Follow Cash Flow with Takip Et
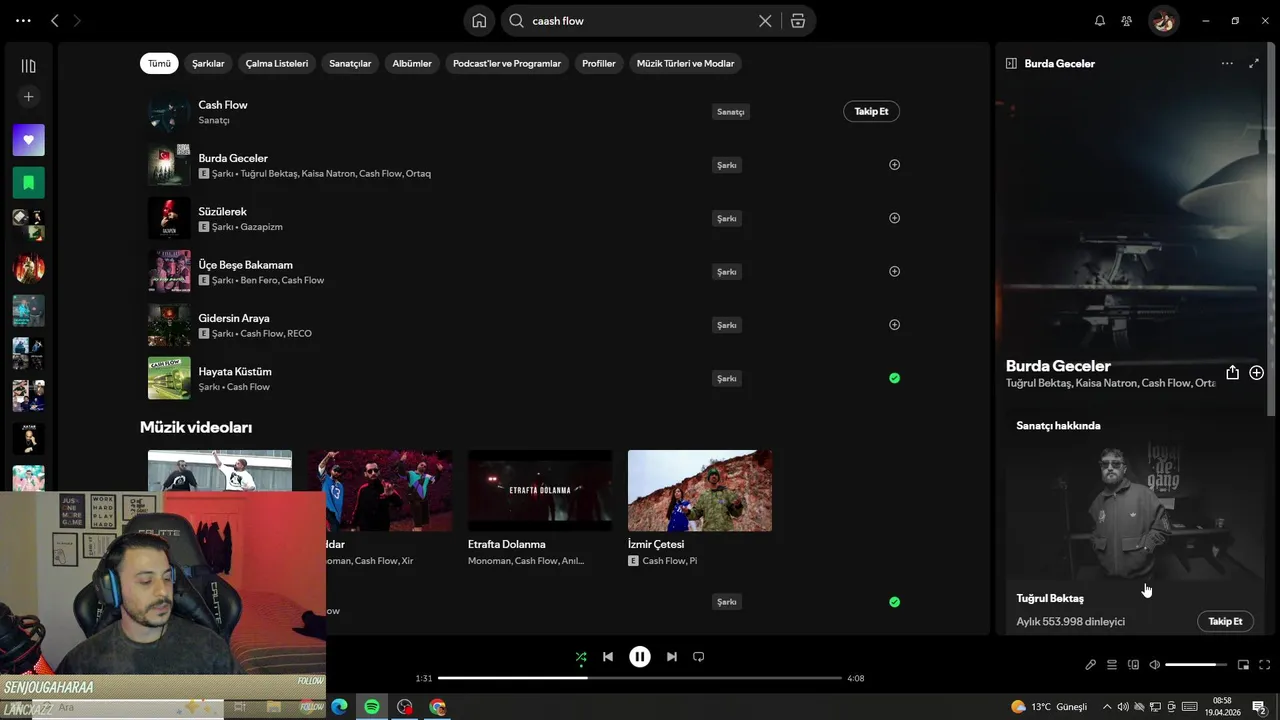 click(871, 111)
